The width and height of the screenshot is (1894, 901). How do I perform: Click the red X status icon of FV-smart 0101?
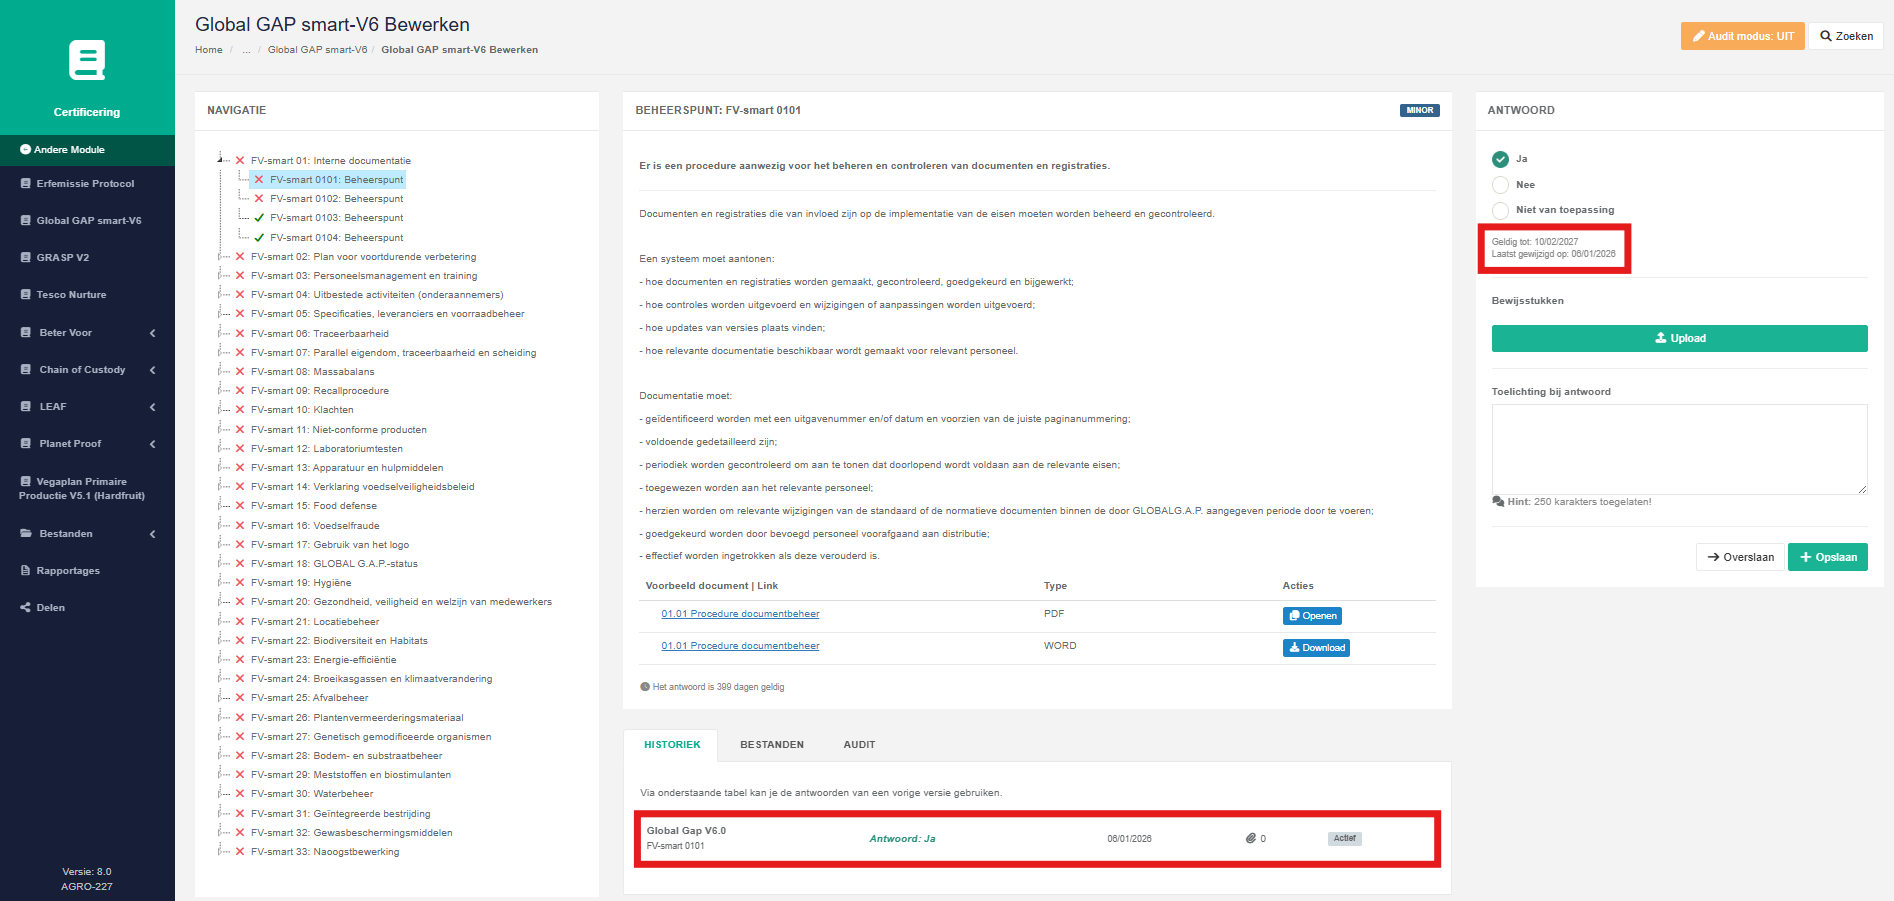click(259, 180)
